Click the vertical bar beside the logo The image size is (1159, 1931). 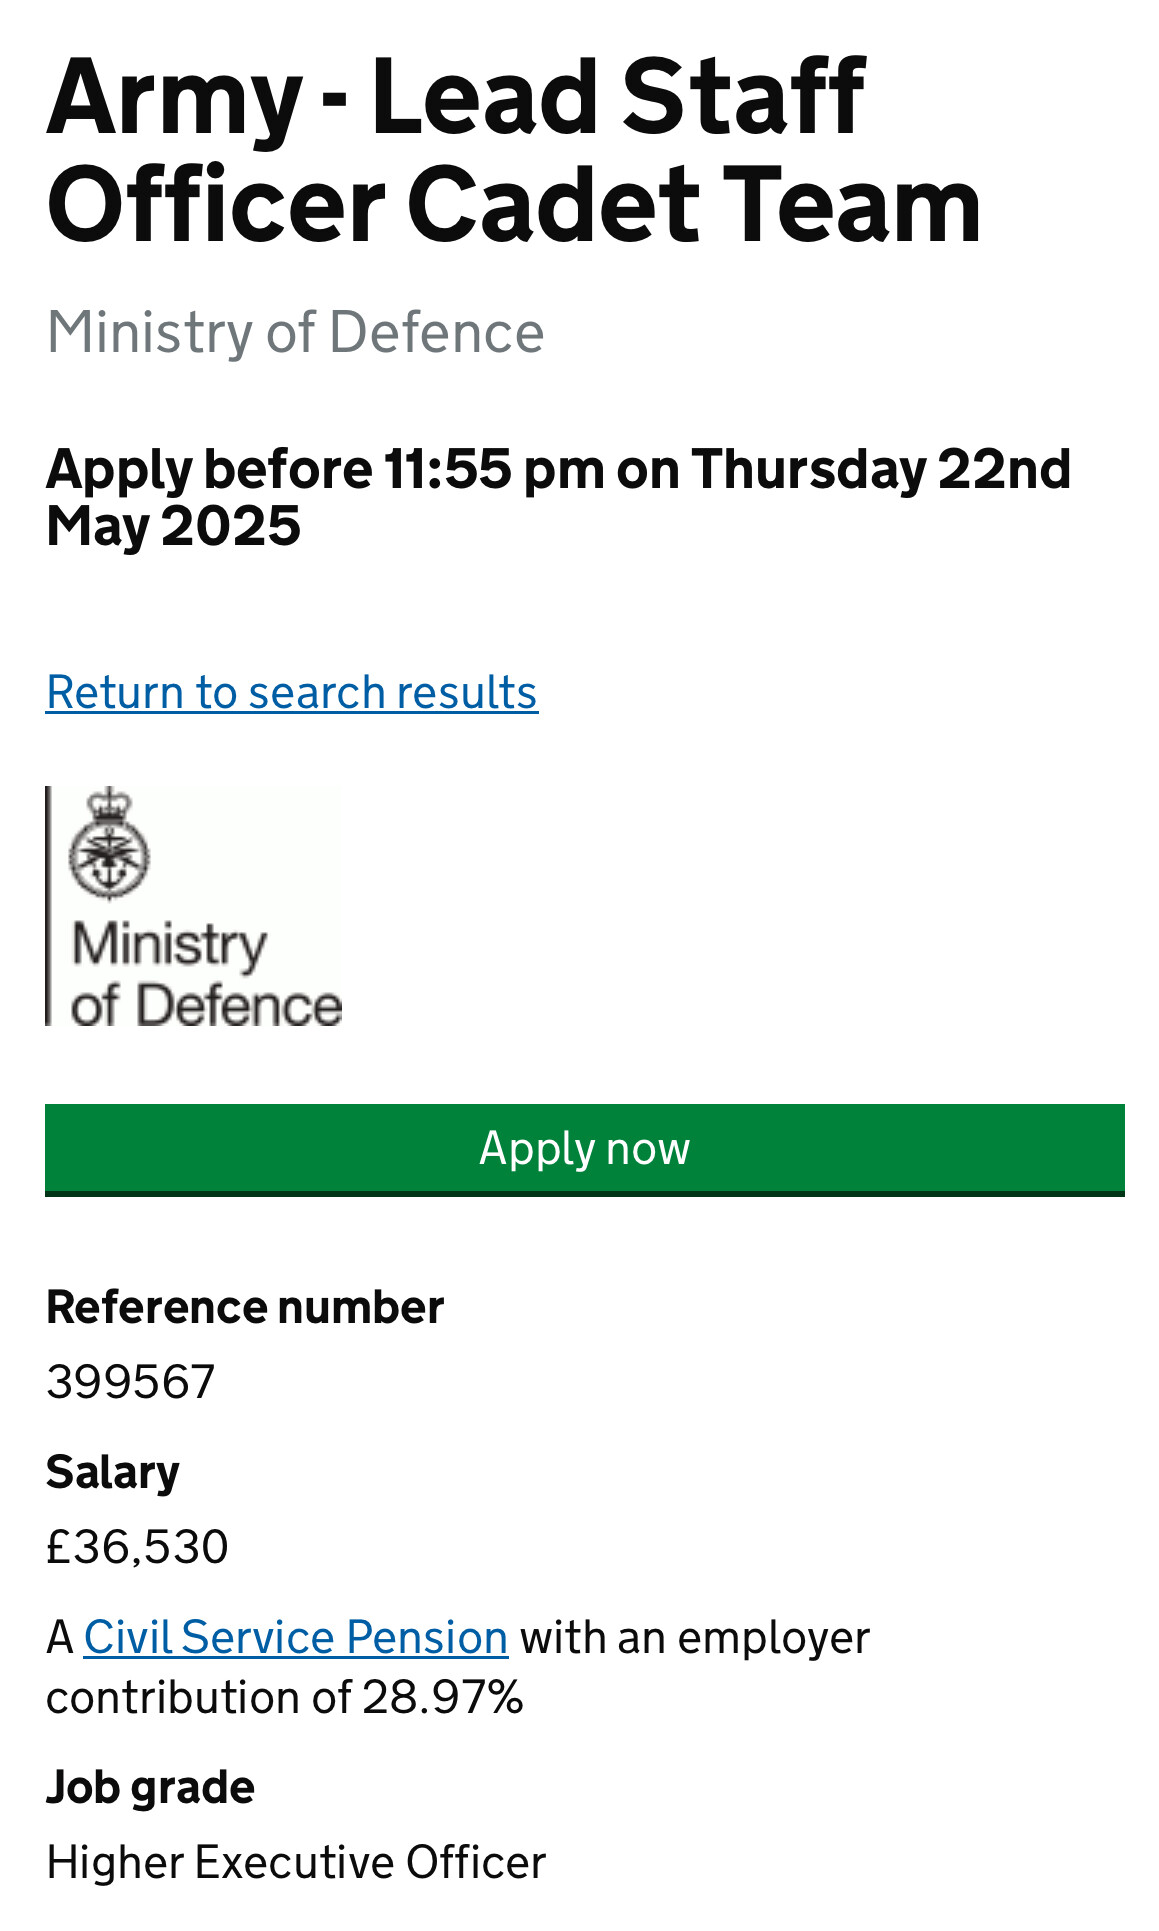[x=48, y=906]
